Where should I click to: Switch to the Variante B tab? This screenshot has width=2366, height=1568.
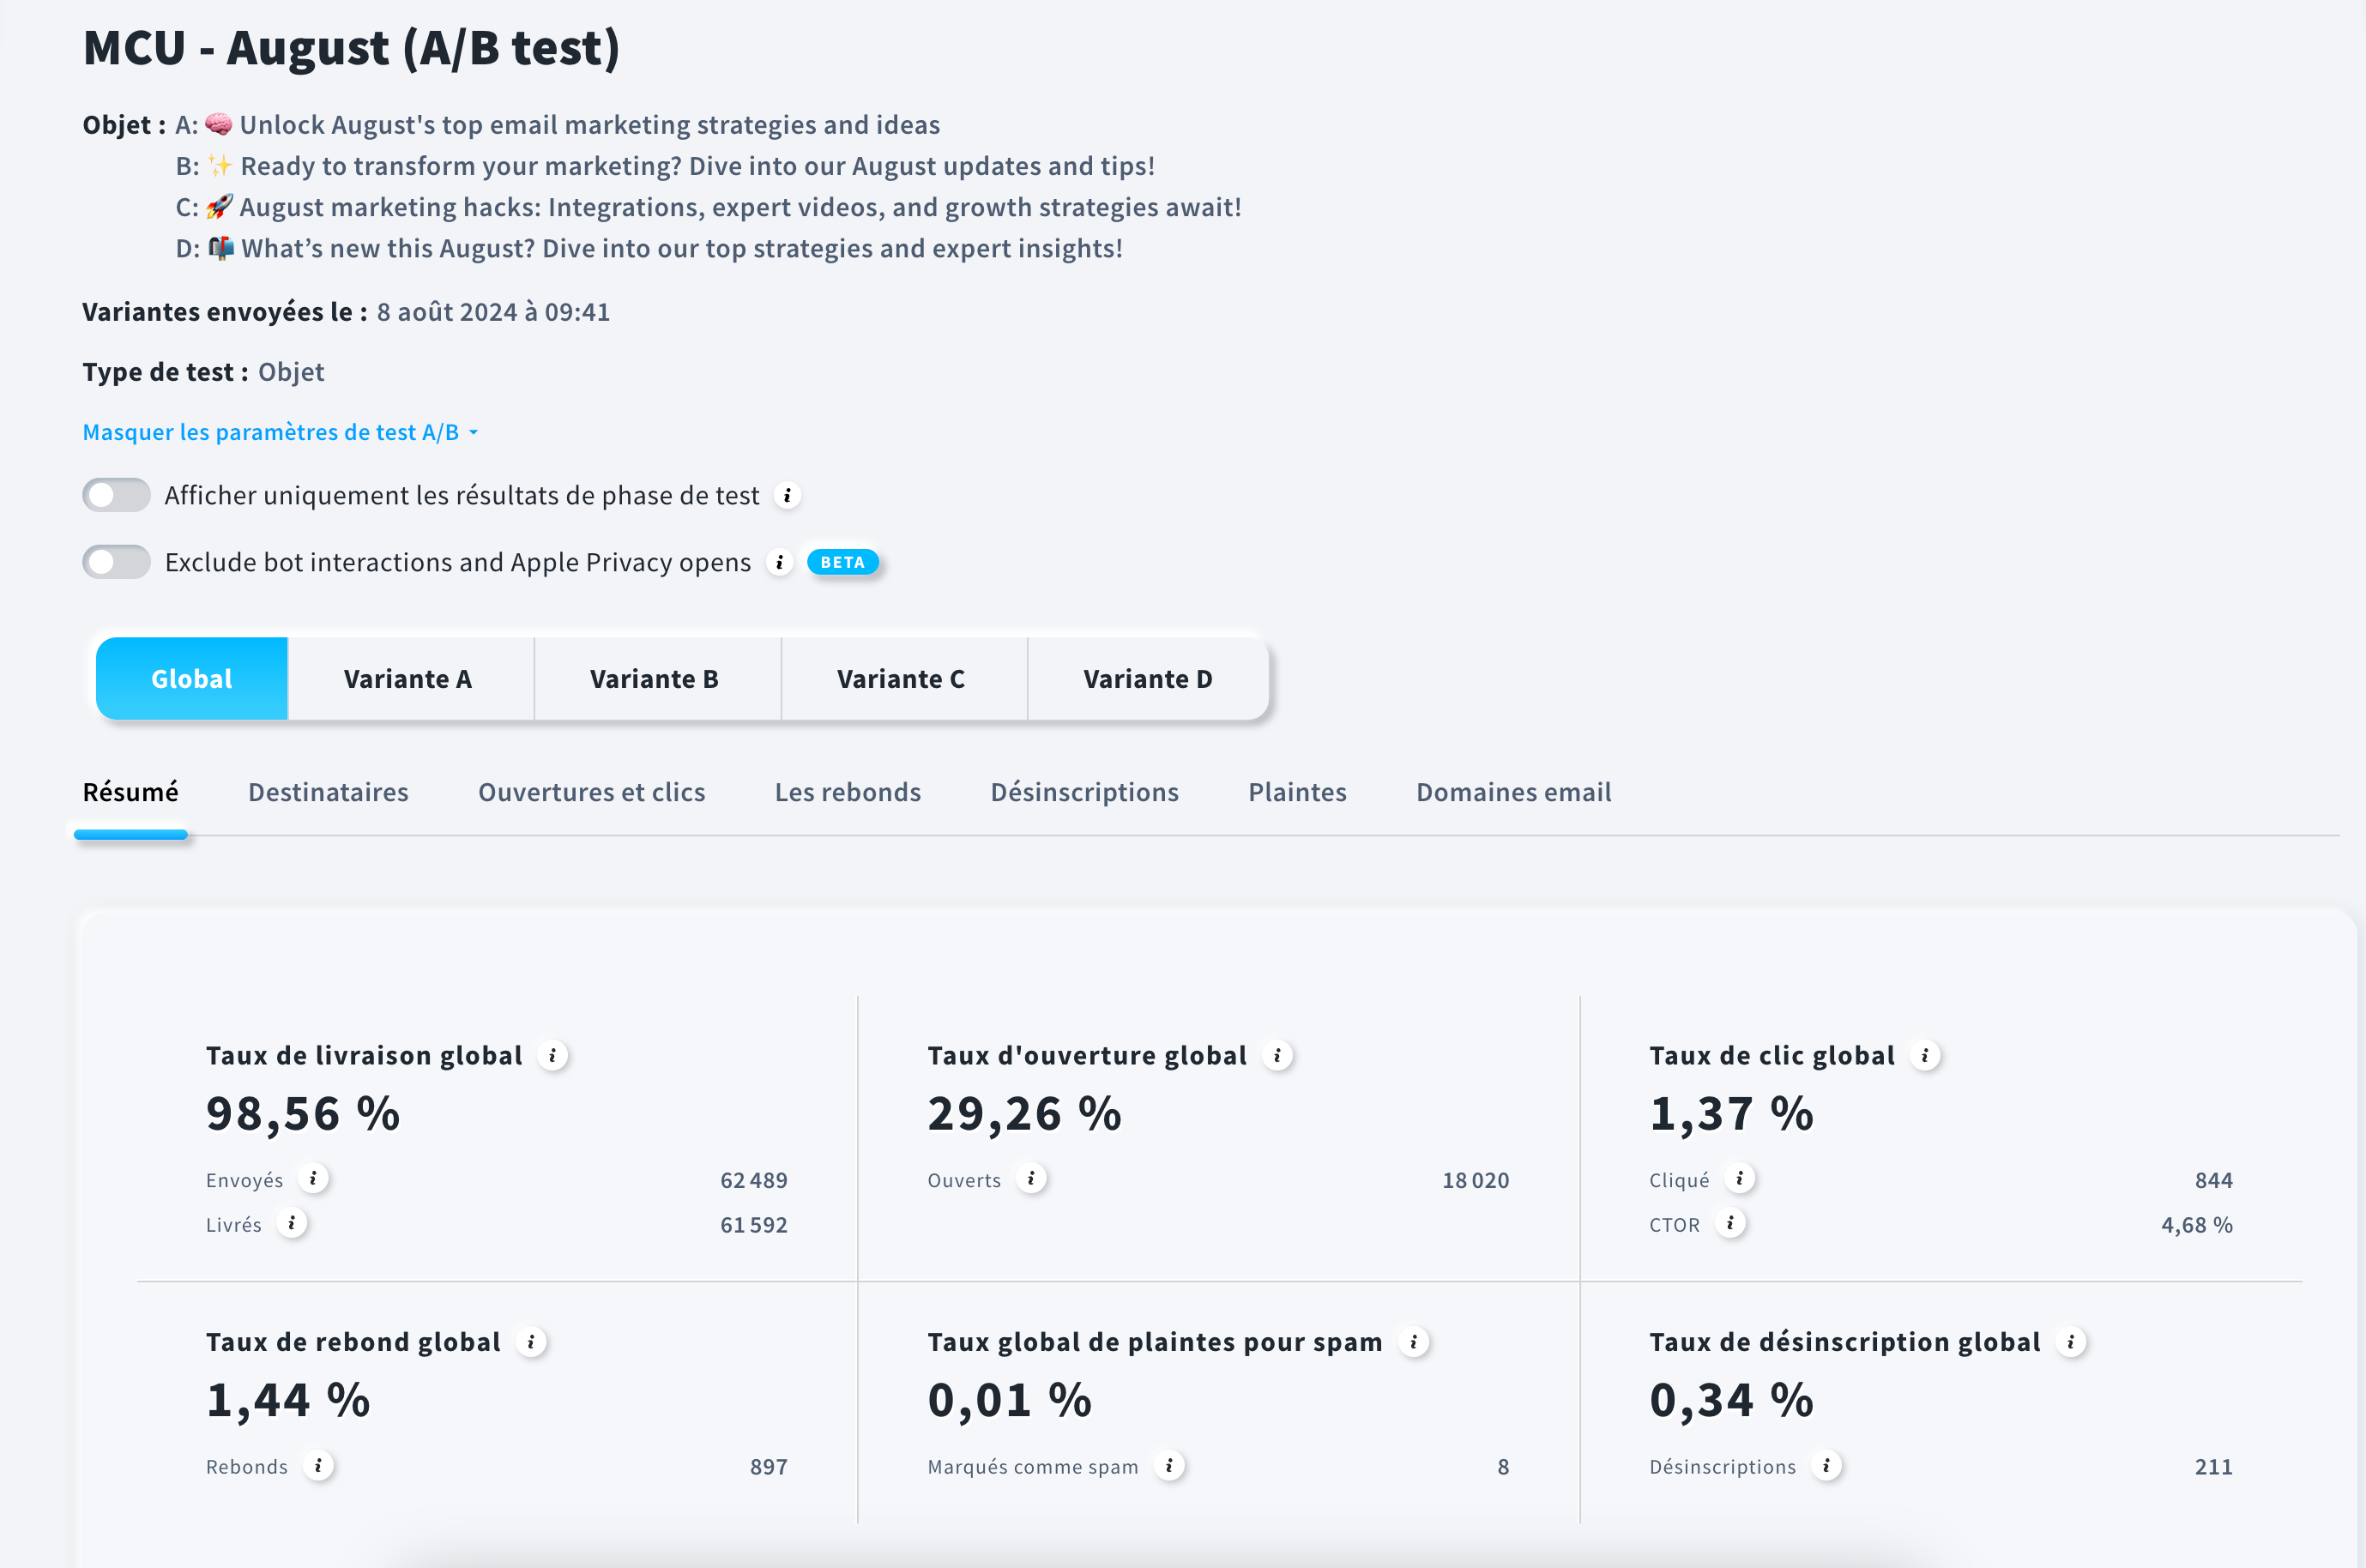[x=655, y=678]
